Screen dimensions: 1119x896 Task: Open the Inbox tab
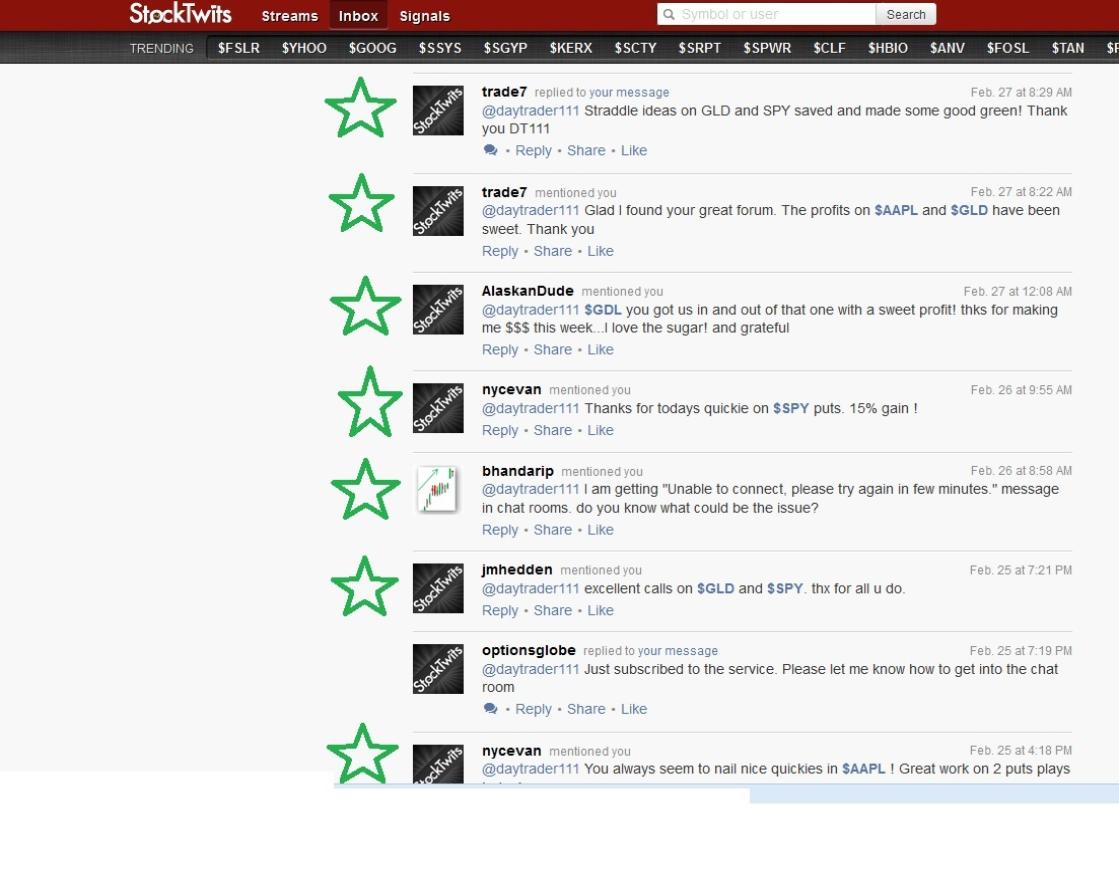358,16
